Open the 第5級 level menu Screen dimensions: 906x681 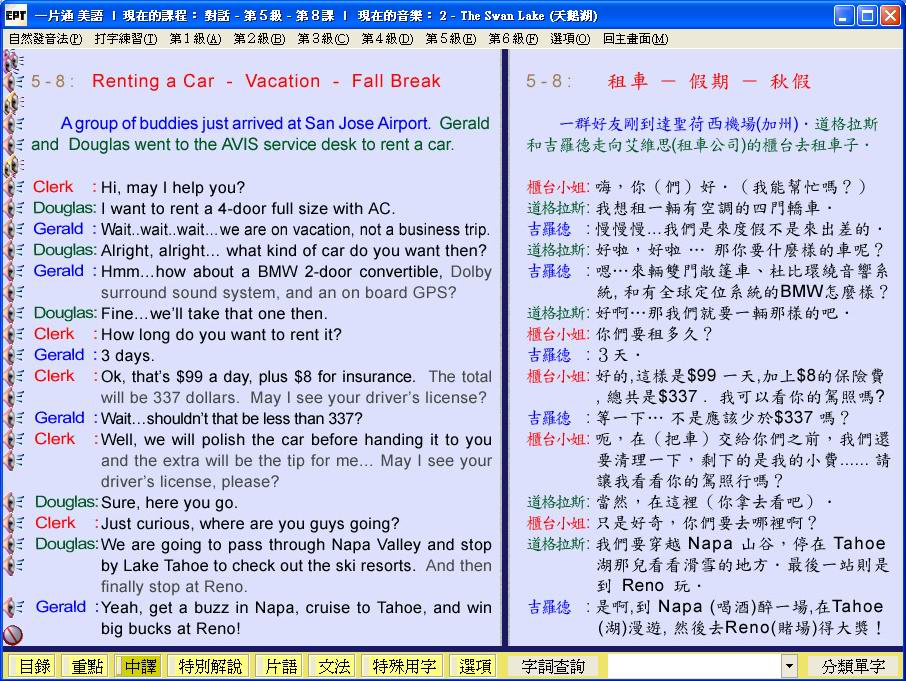(450, 39)
